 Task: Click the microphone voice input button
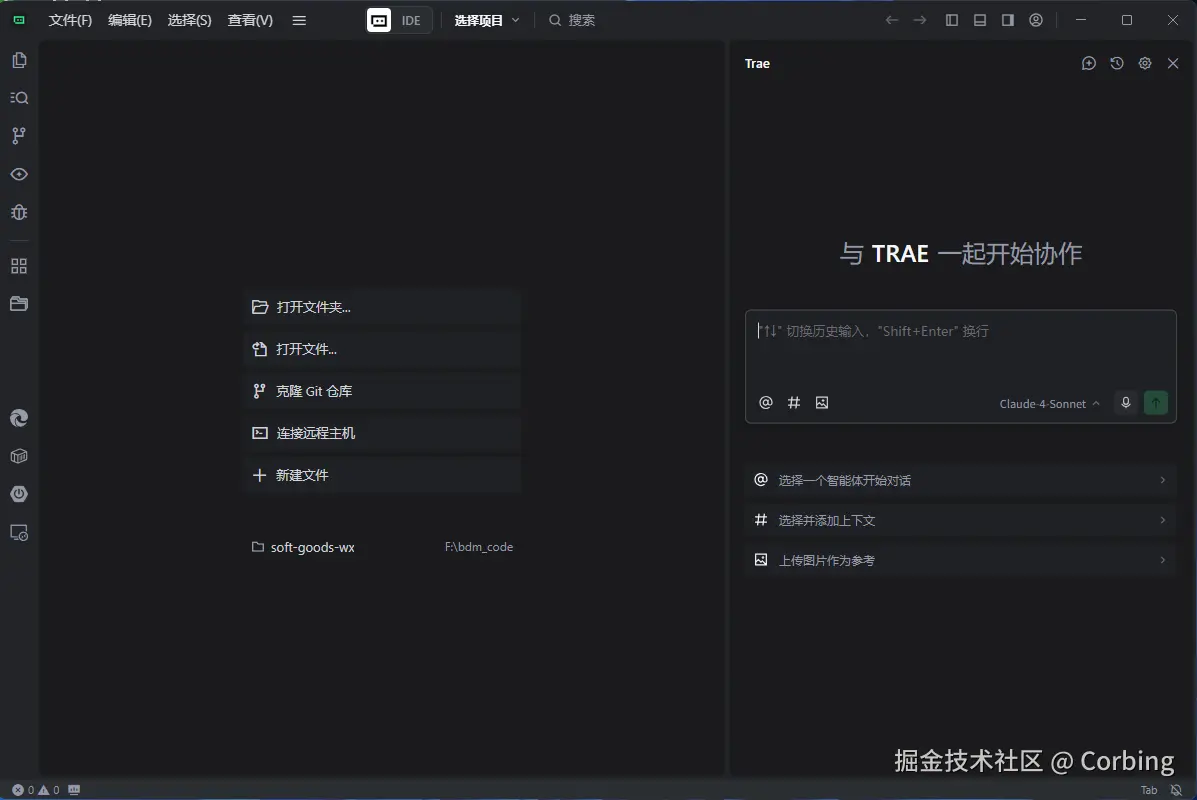pyautogui.click(x=1125, y=402)
